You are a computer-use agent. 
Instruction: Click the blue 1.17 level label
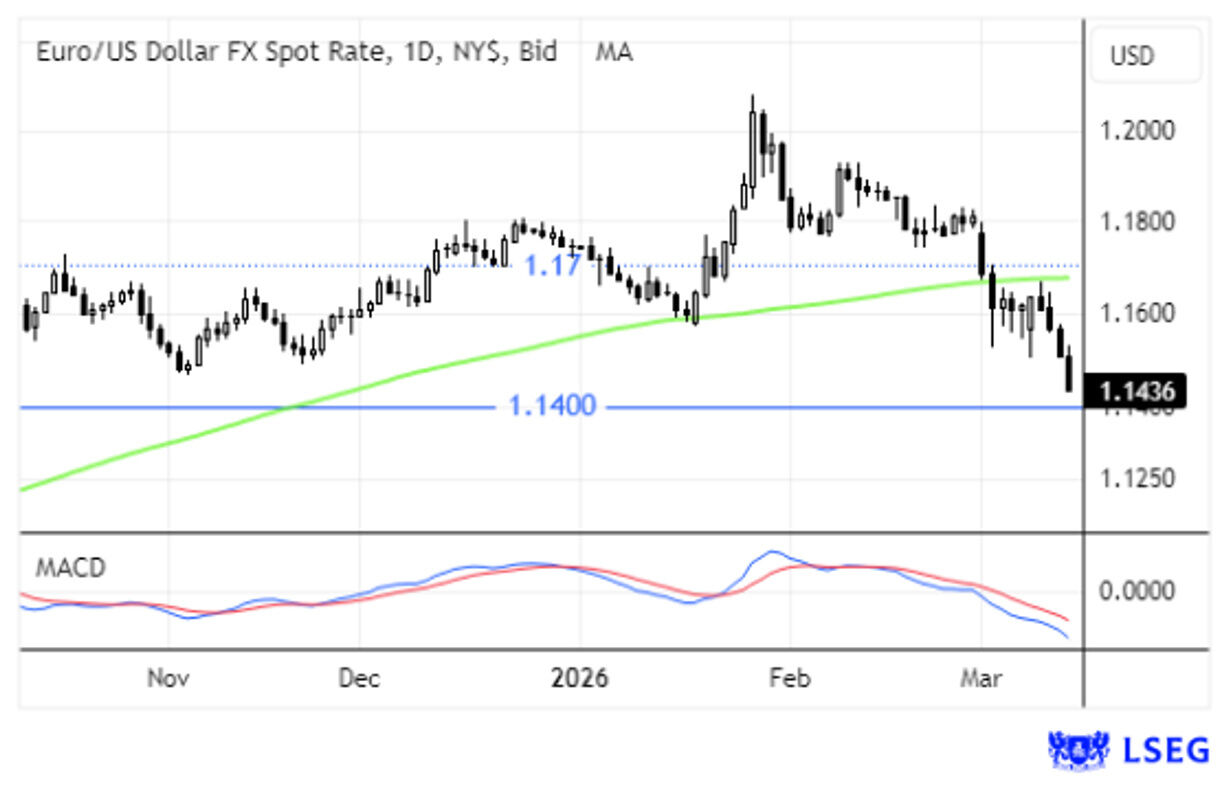point(553,266)
